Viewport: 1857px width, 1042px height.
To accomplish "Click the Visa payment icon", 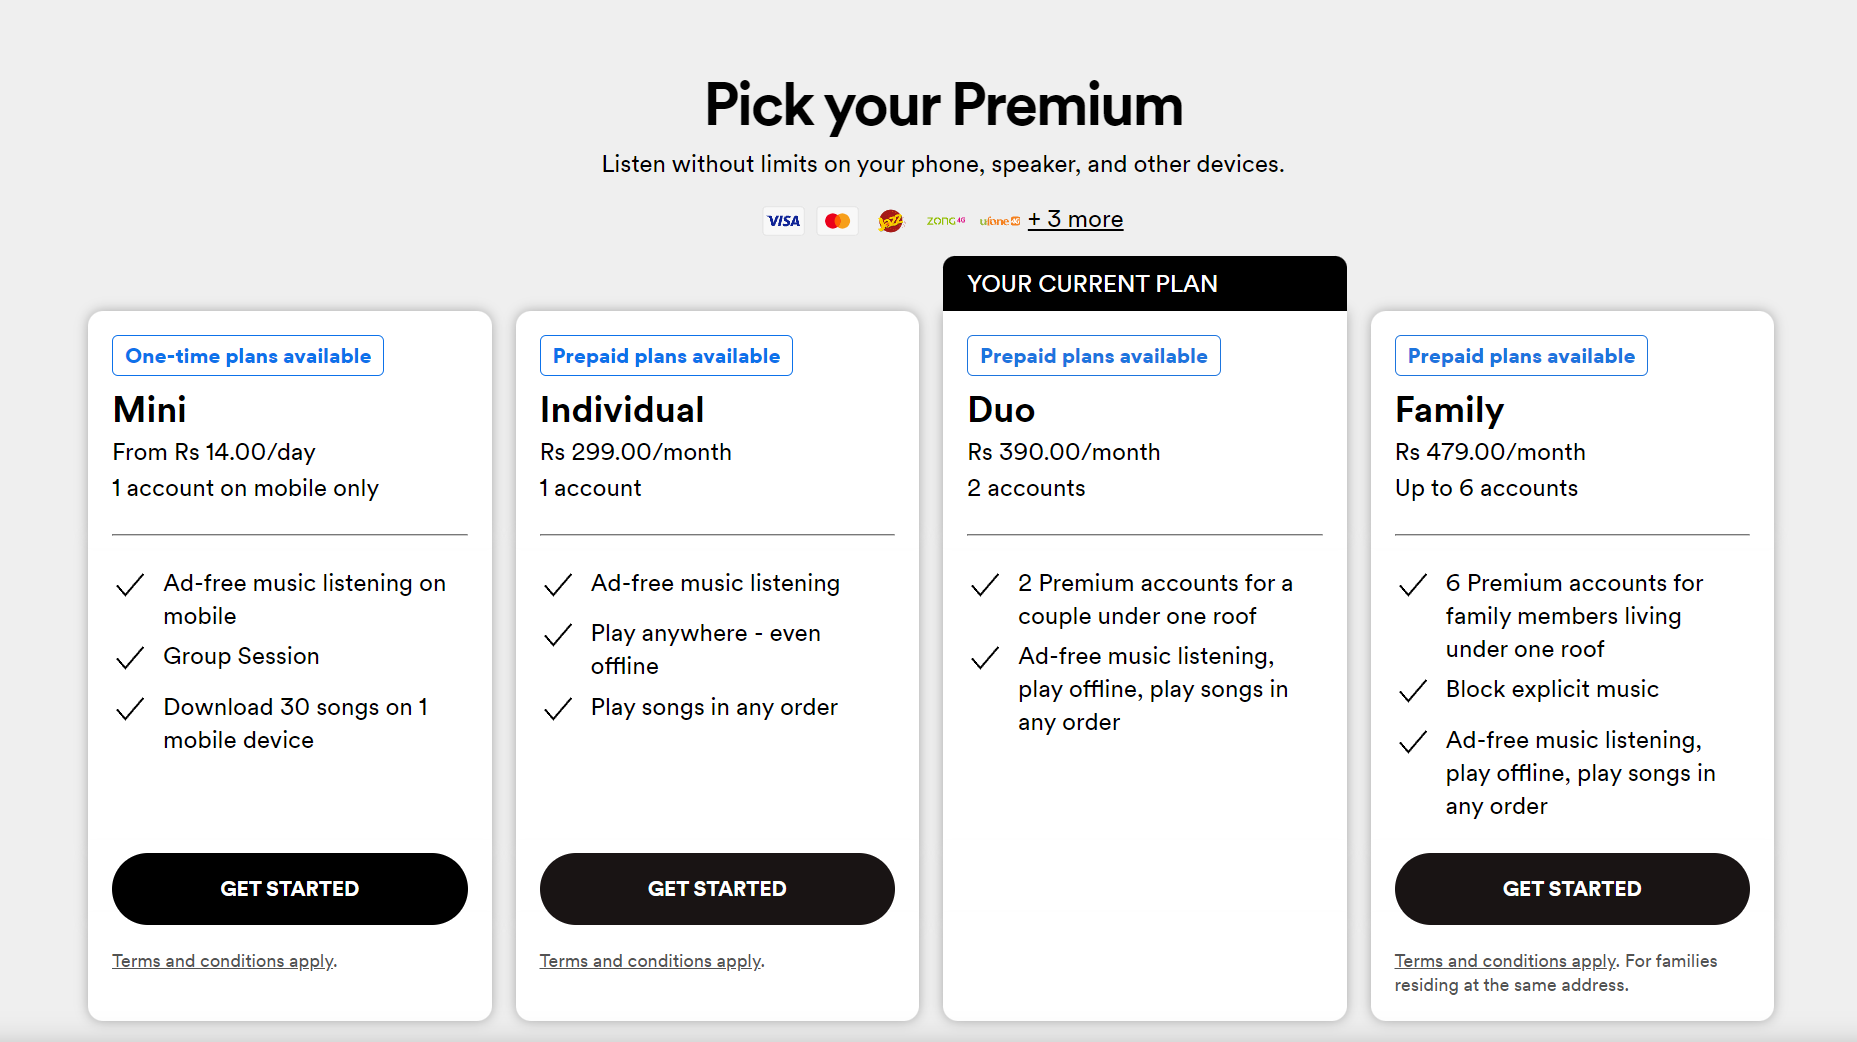I will (x=783, y=221).
